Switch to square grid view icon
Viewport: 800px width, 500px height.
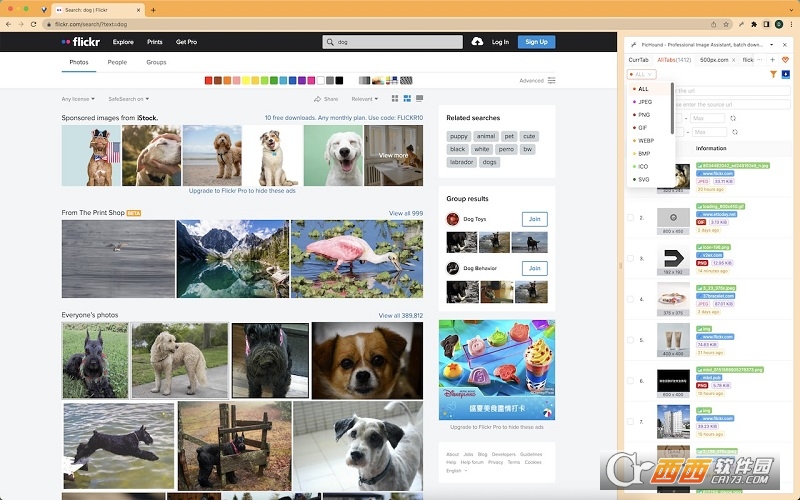[395, 98]
